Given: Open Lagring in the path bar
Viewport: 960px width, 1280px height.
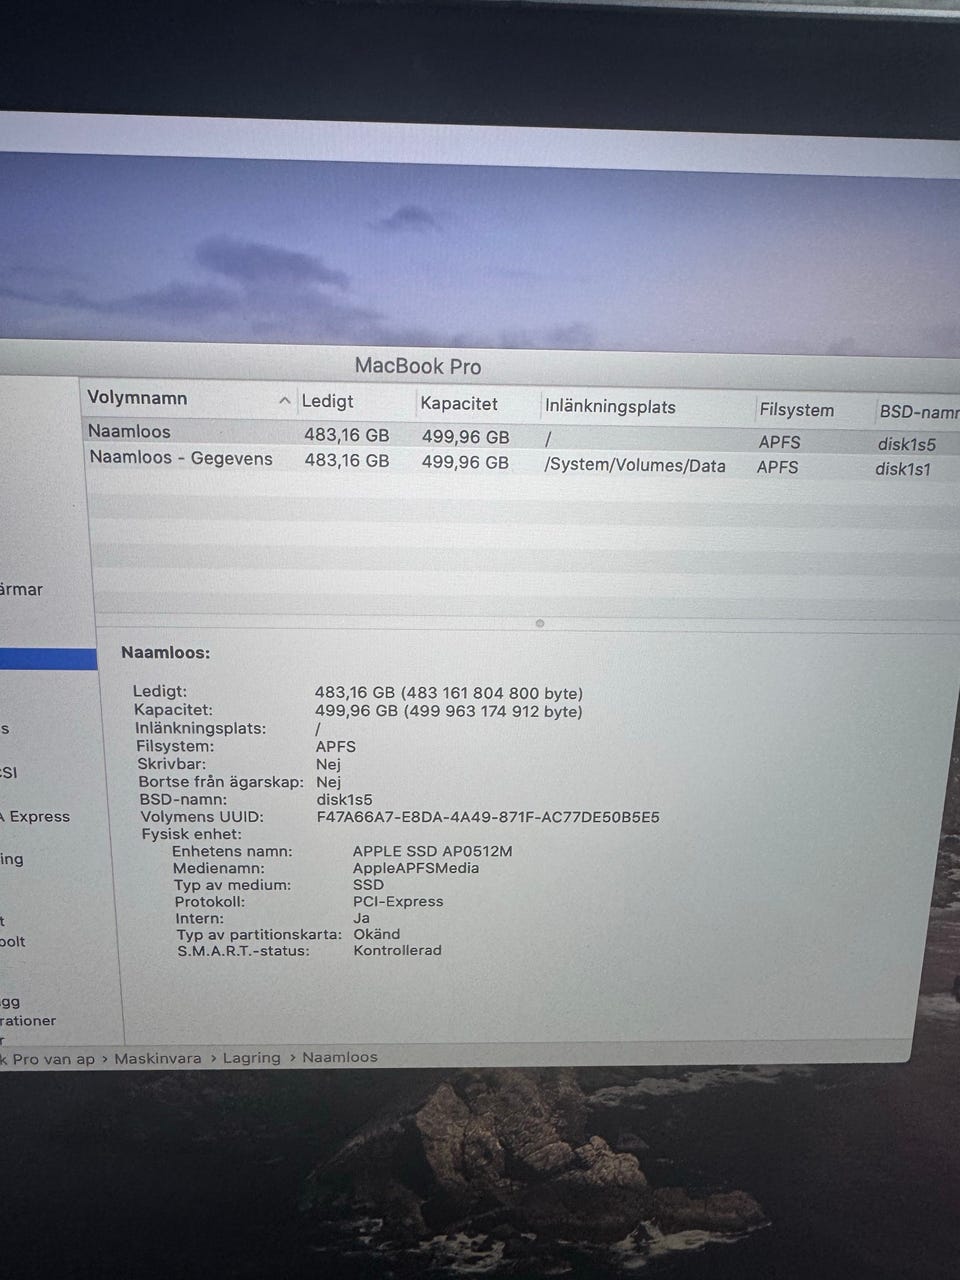Looking at the screenshot, I should (251, 1057).
